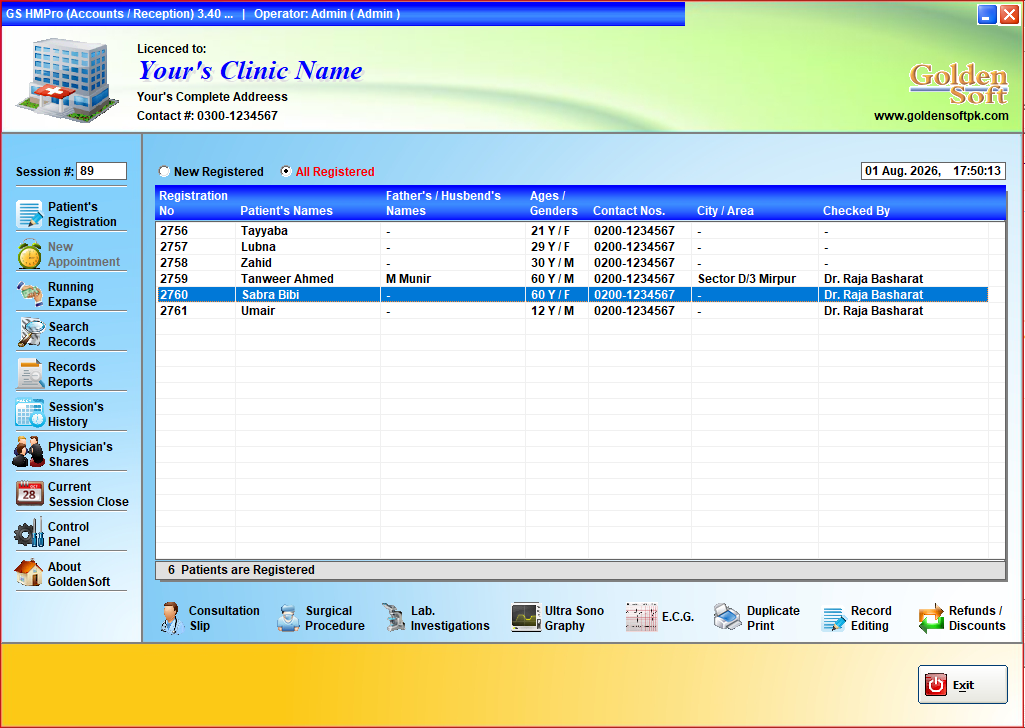This screenshot has height=728, width=1025.
Task: Open the Records Reports menu label
Action: pos(71,374)
